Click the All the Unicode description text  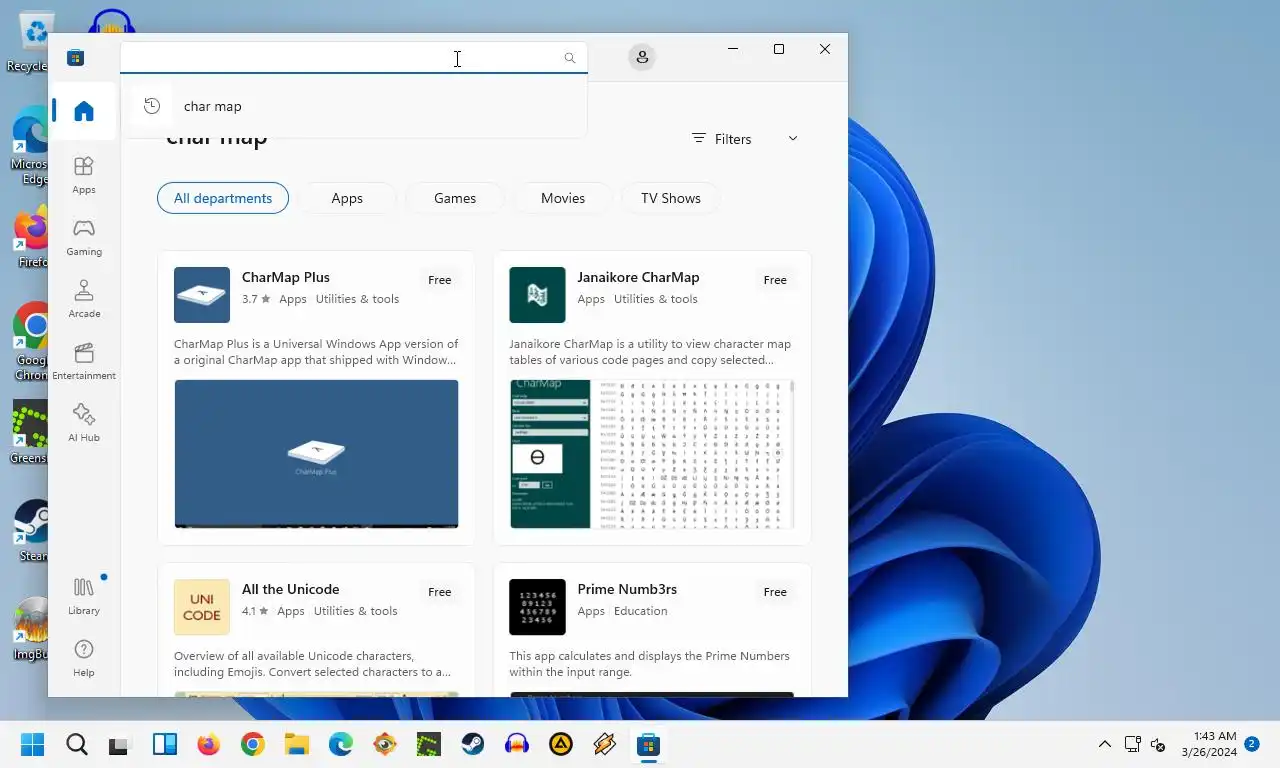312,664
